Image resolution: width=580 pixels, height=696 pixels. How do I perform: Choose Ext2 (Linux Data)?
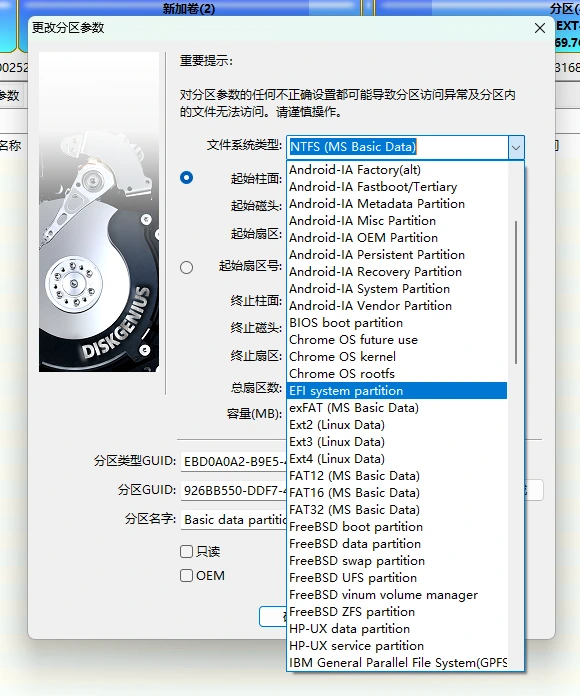[x=397, y=425]
